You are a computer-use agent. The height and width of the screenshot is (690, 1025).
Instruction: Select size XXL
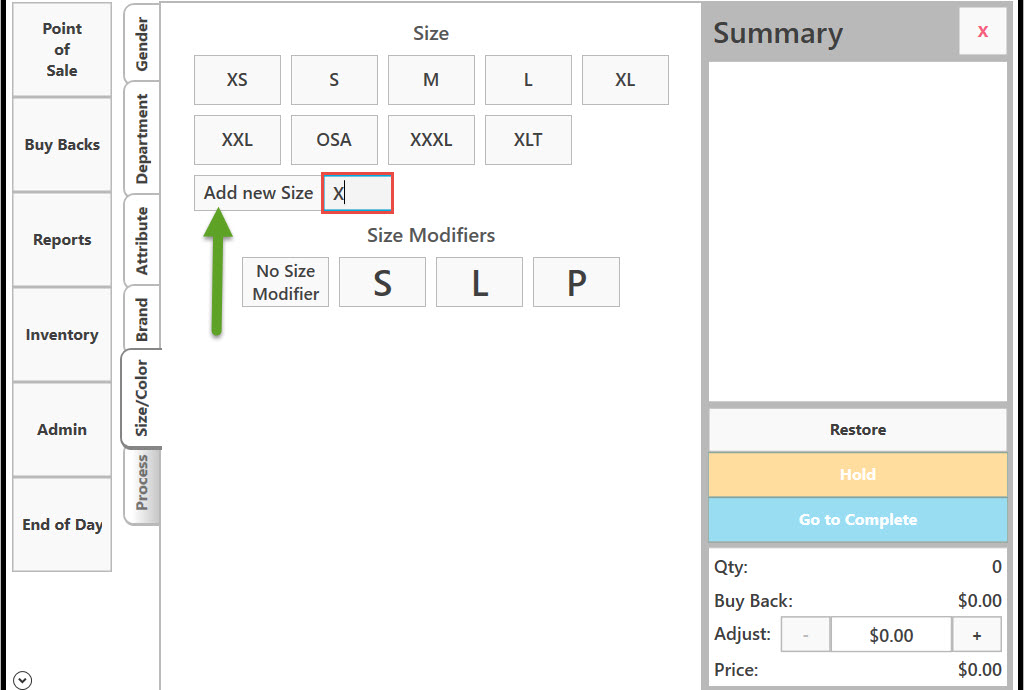point(237,140)
